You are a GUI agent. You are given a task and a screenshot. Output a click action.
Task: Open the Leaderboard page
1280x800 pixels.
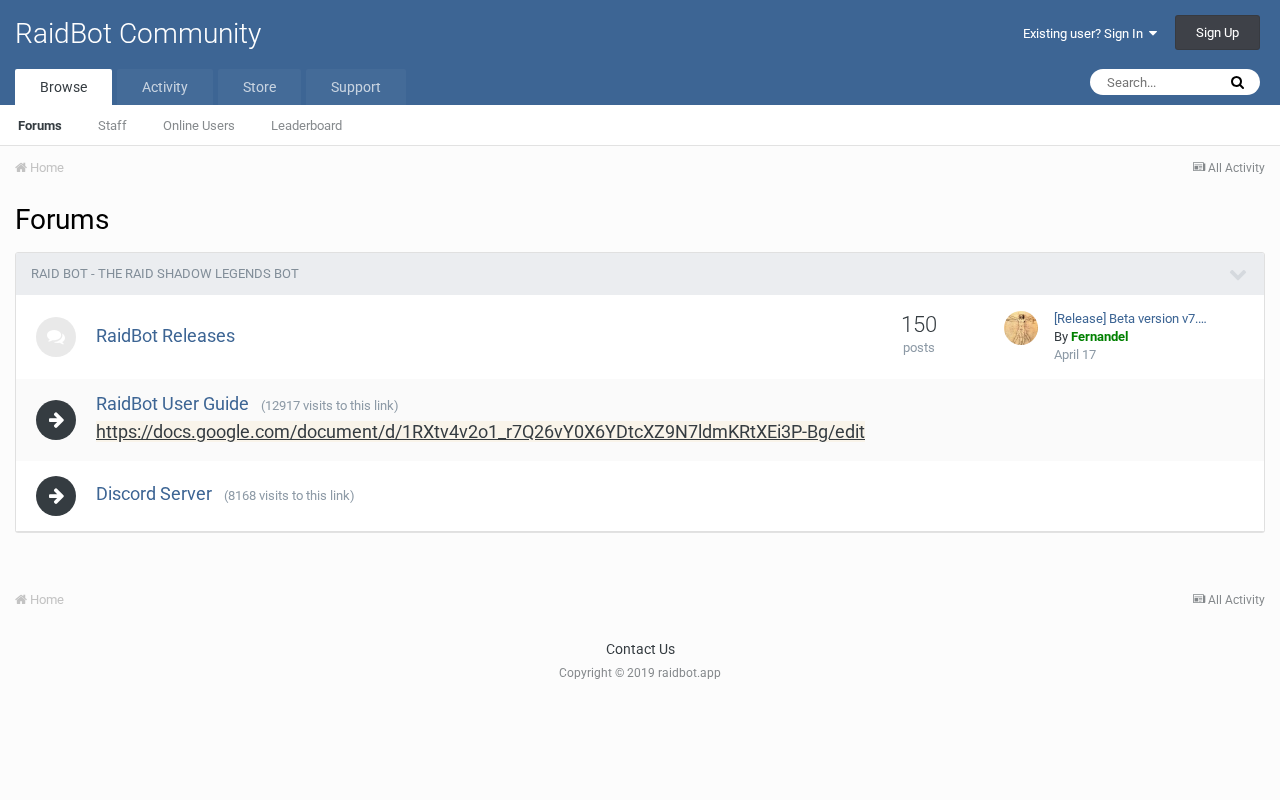click(306, 126)
